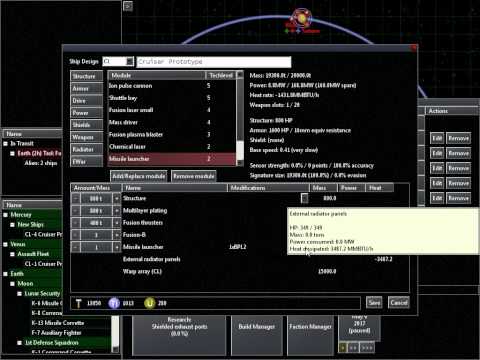480x360 pixels.
Task: Collapse the Earth (2N) Task Force node
Action: pos(12,153)
